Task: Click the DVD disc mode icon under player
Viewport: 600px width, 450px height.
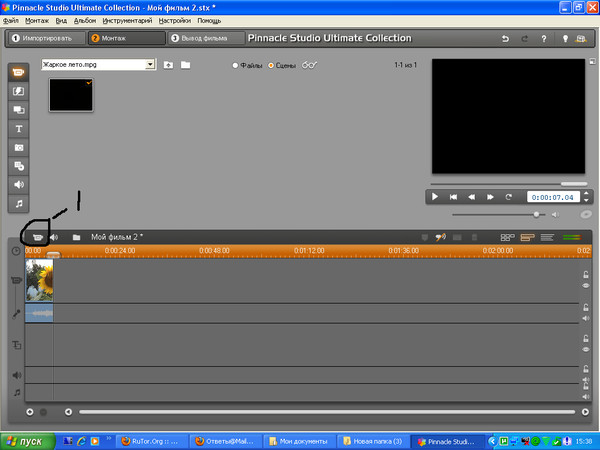Action: click(x=586, y=215)
